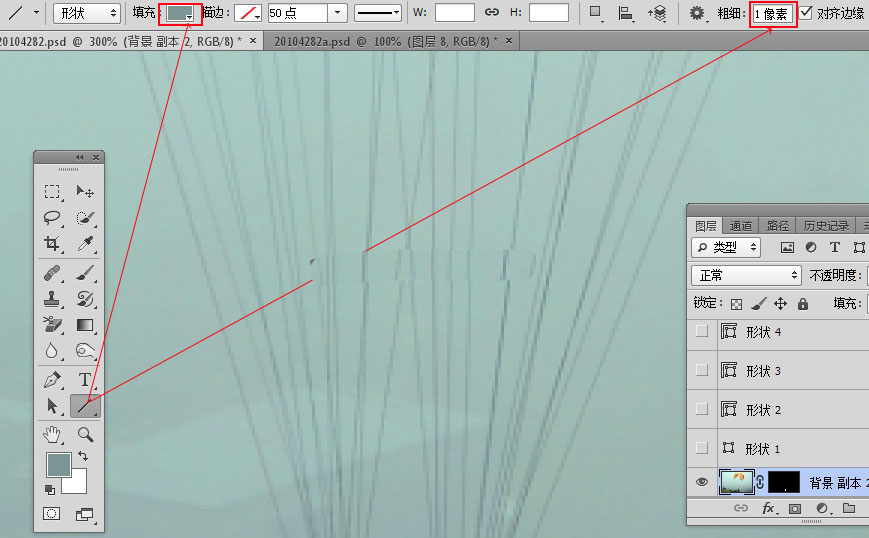Image resolution: width=869 pixels, height=538 pixels.
Task: Switch to the 通道 panel tab
Action: [741, 226]
